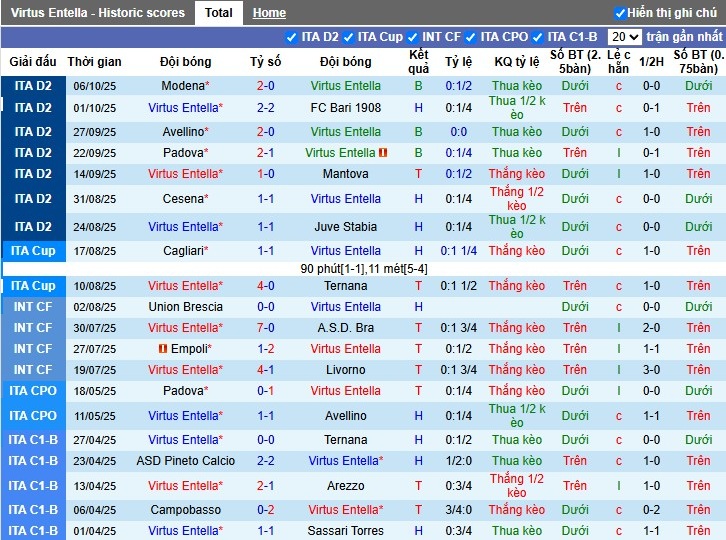Click the Sassari Torres team link

345,531
